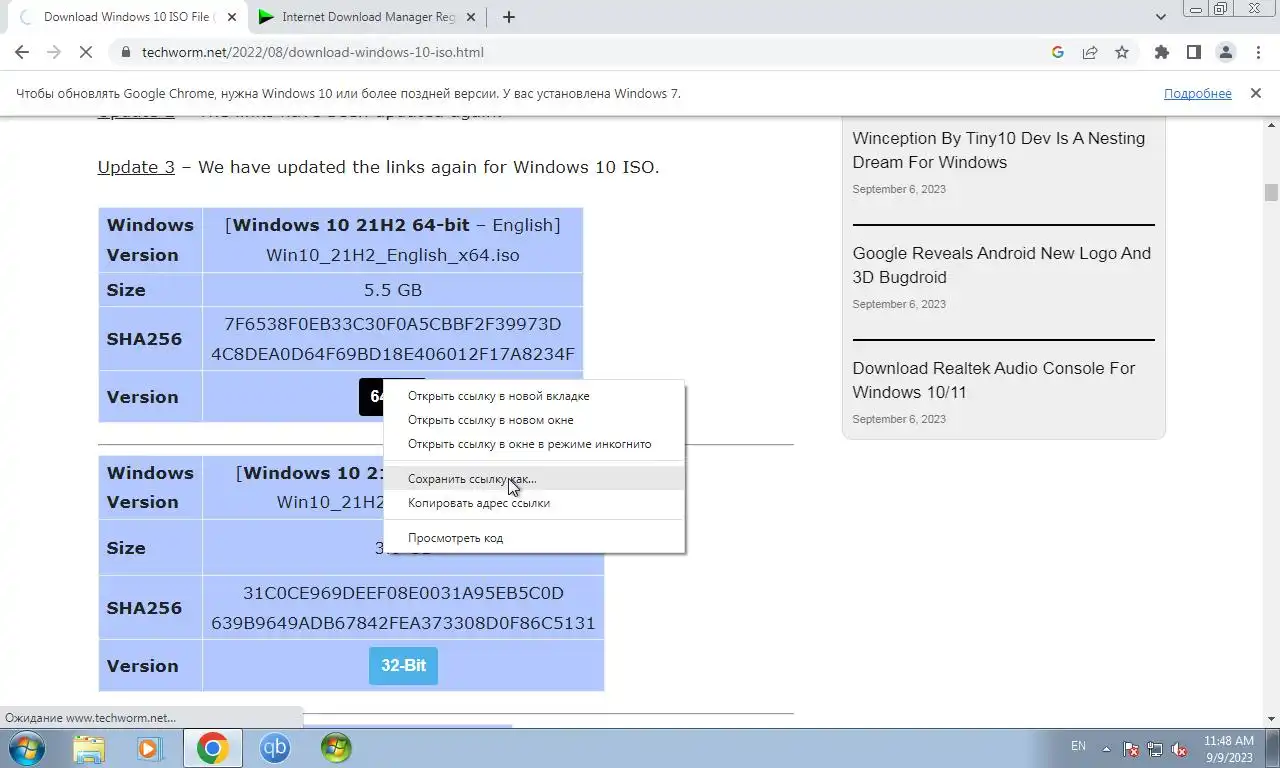Bookmark this page with the star
Viewport: 1280px width, 768px height.
click(x=1122, y=52)
